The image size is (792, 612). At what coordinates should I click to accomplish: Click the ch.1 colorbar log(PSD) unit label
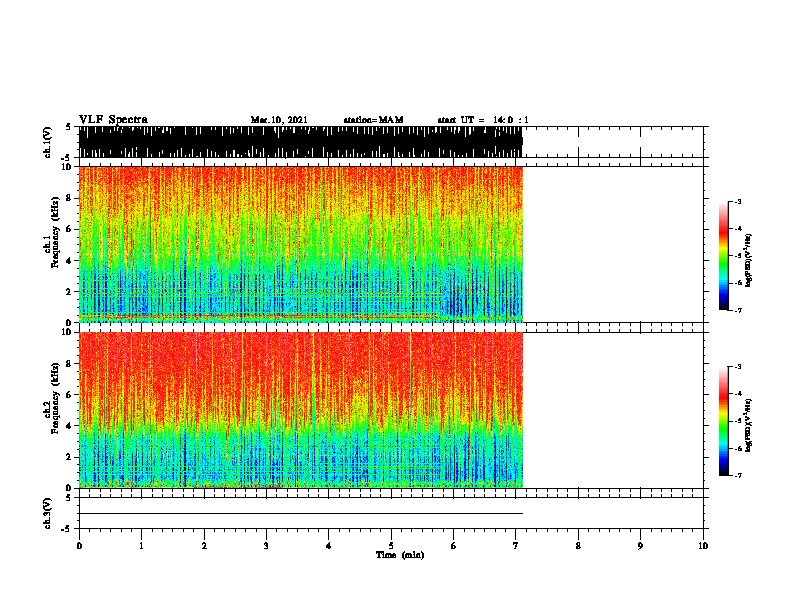click(x=748, y=261)
